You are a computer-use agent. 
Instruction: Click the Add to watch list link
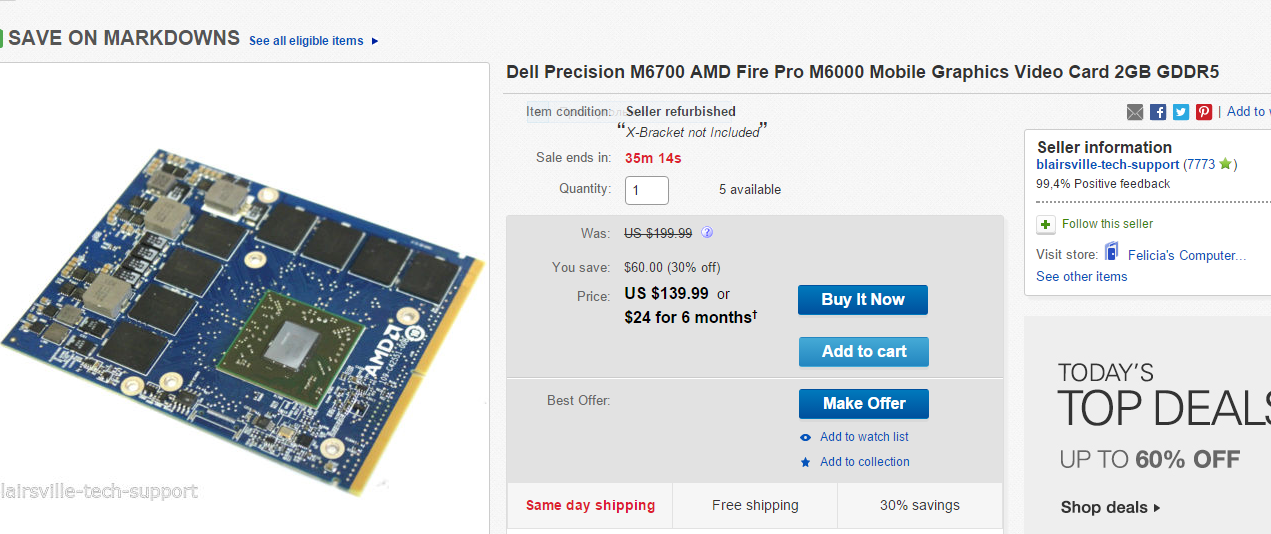pyautogui.click(x=864, y=437)
